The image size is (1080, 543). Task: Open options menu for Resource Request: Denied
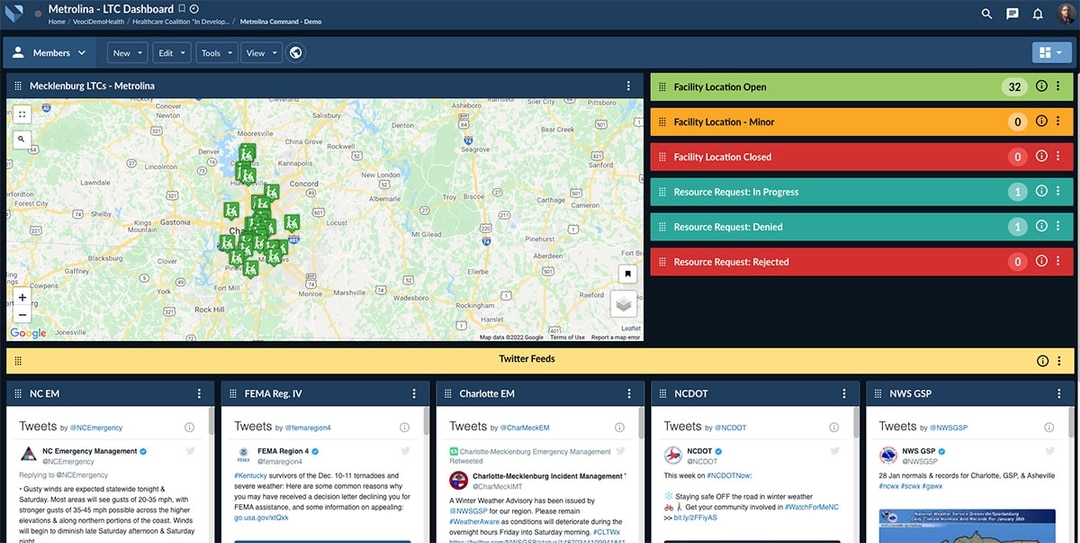[1058, 226]
